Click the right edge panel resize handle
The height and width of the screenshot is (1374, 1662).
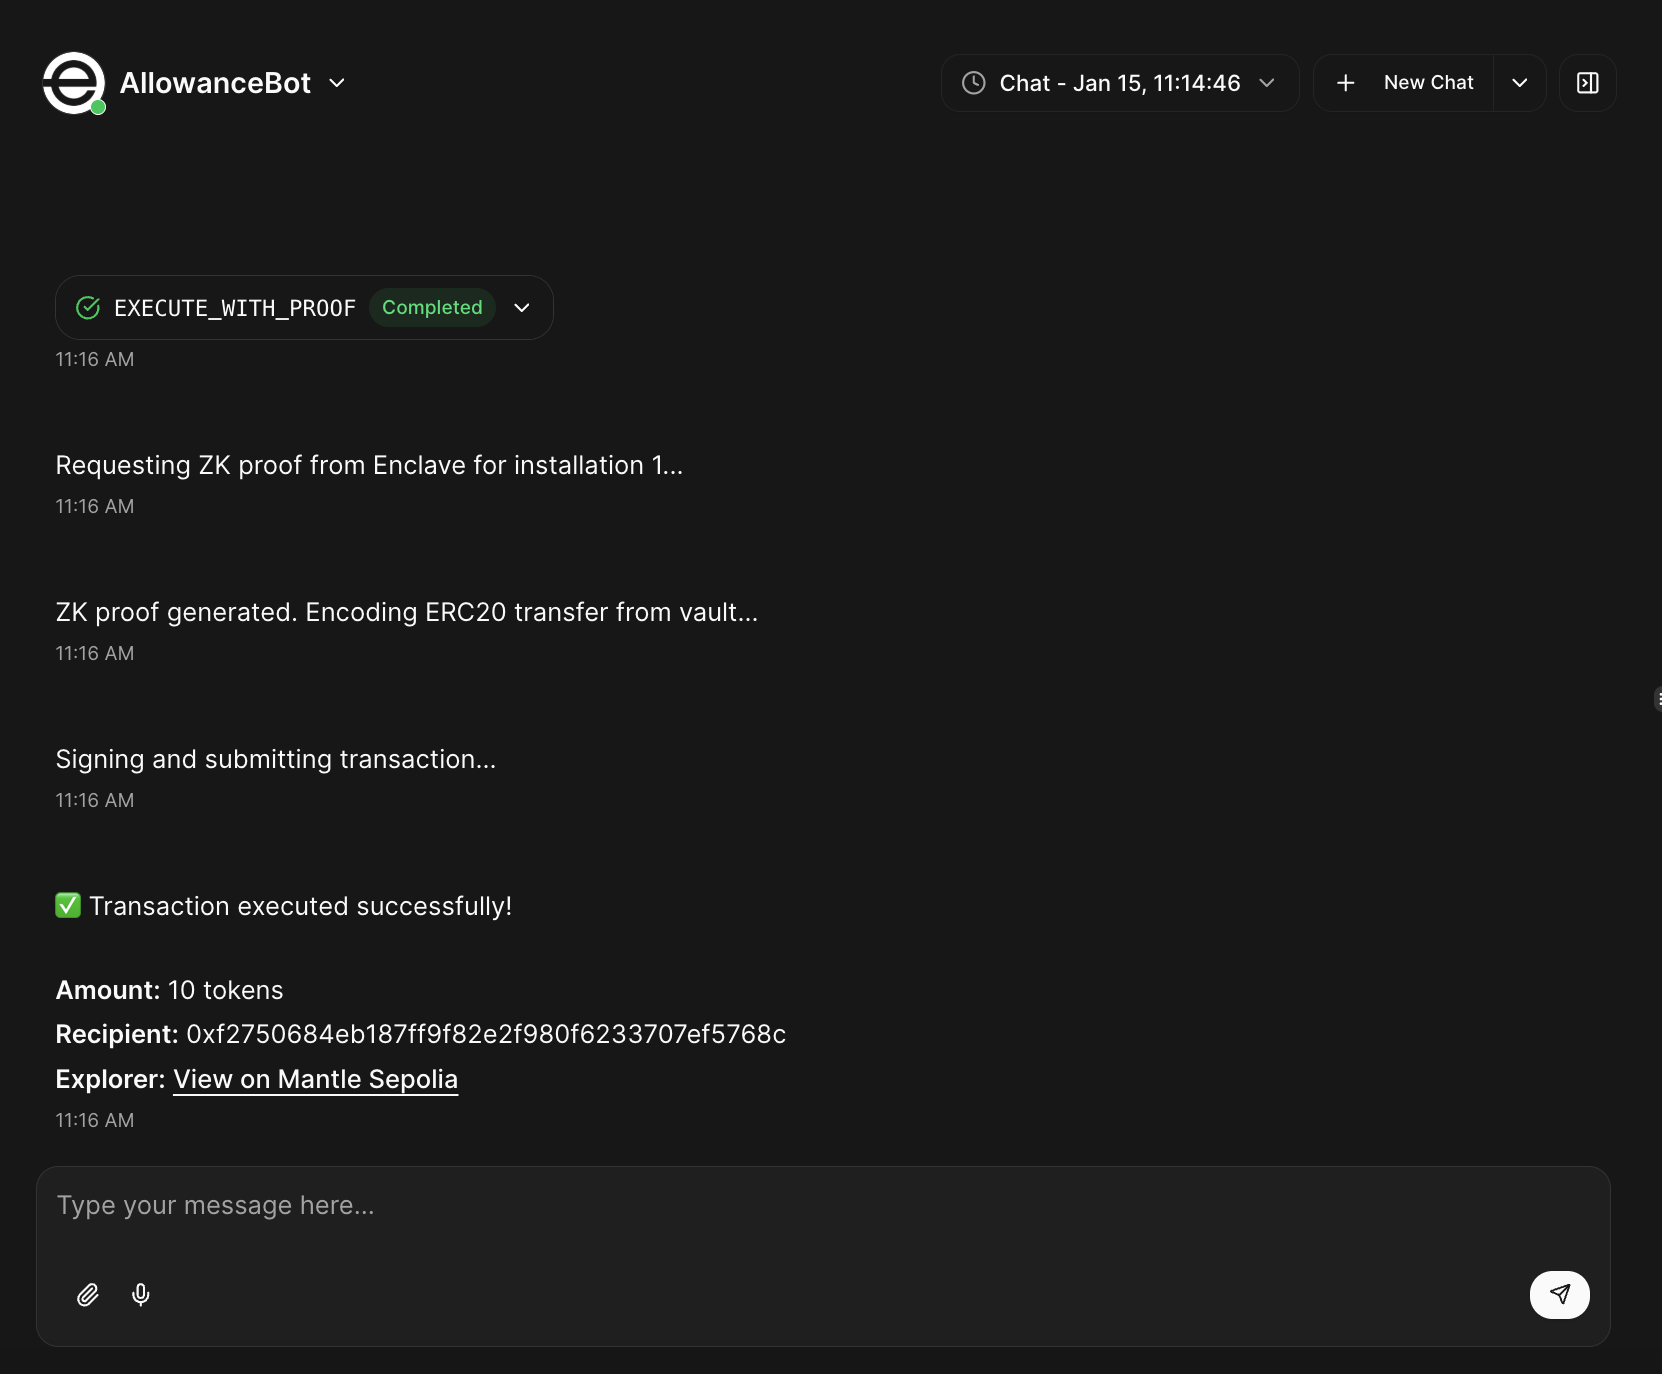coord(1657,699)
